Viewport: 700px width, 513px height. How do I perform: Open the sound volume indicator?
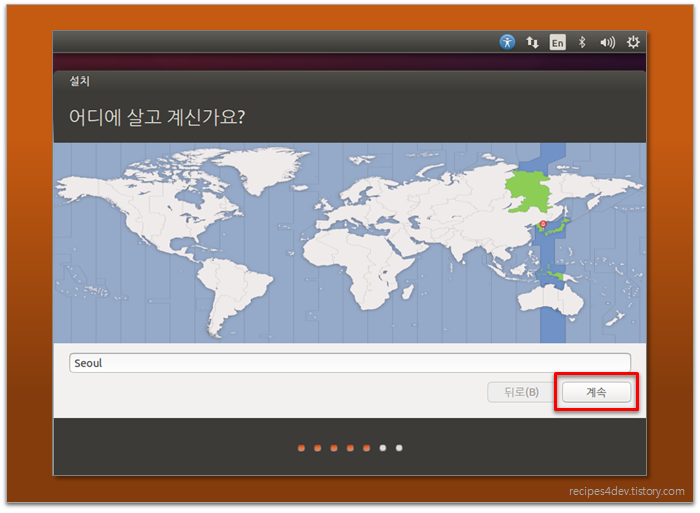click(x=607, y=42)
